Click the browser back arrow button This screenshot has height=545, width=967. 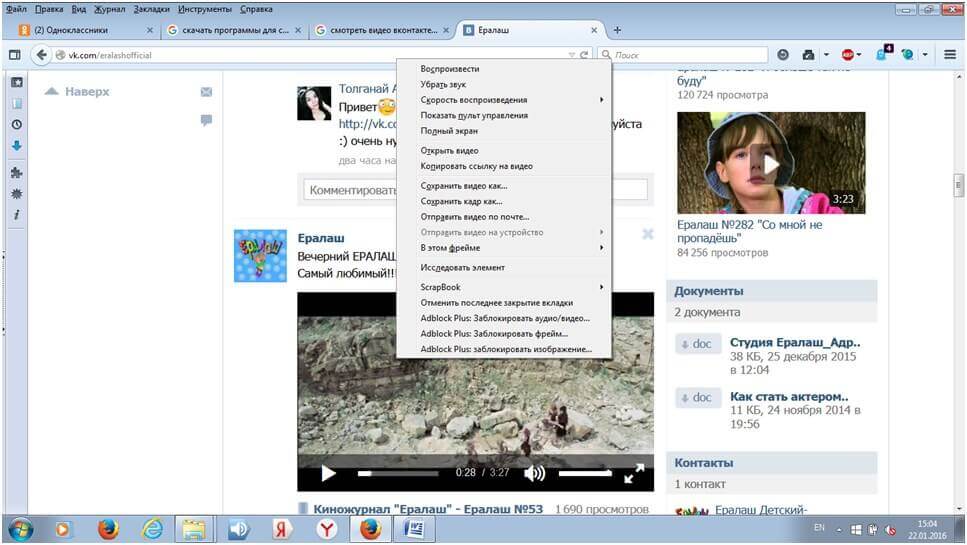(41, 55)
